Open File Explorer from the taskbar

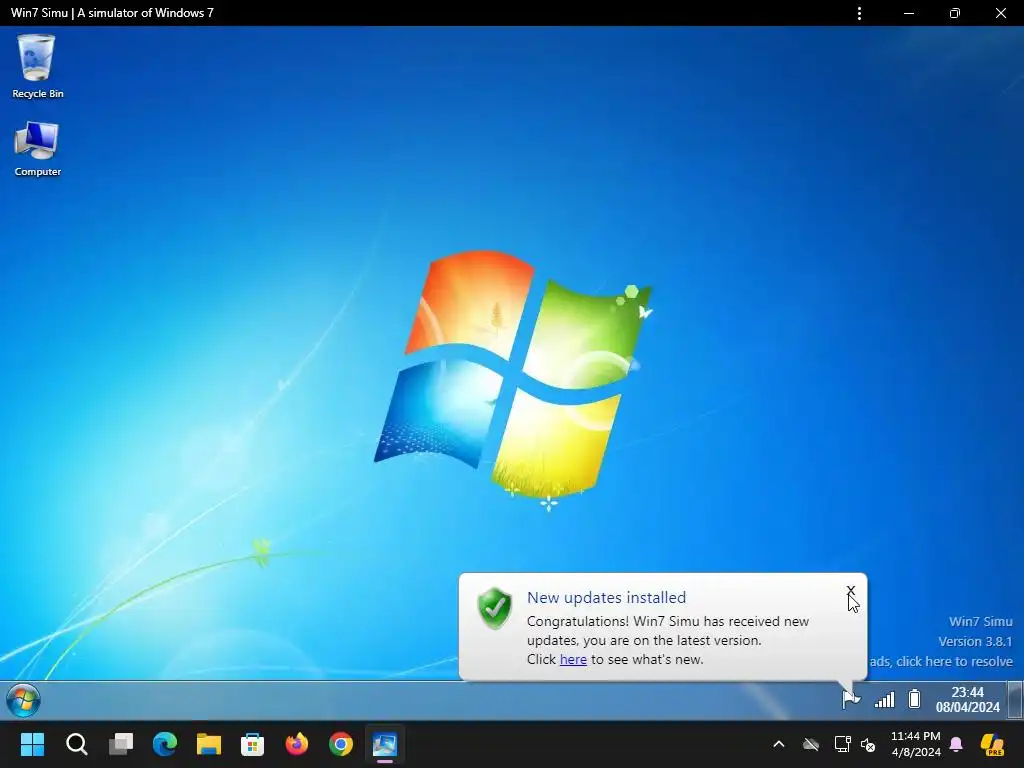point(209,744)
